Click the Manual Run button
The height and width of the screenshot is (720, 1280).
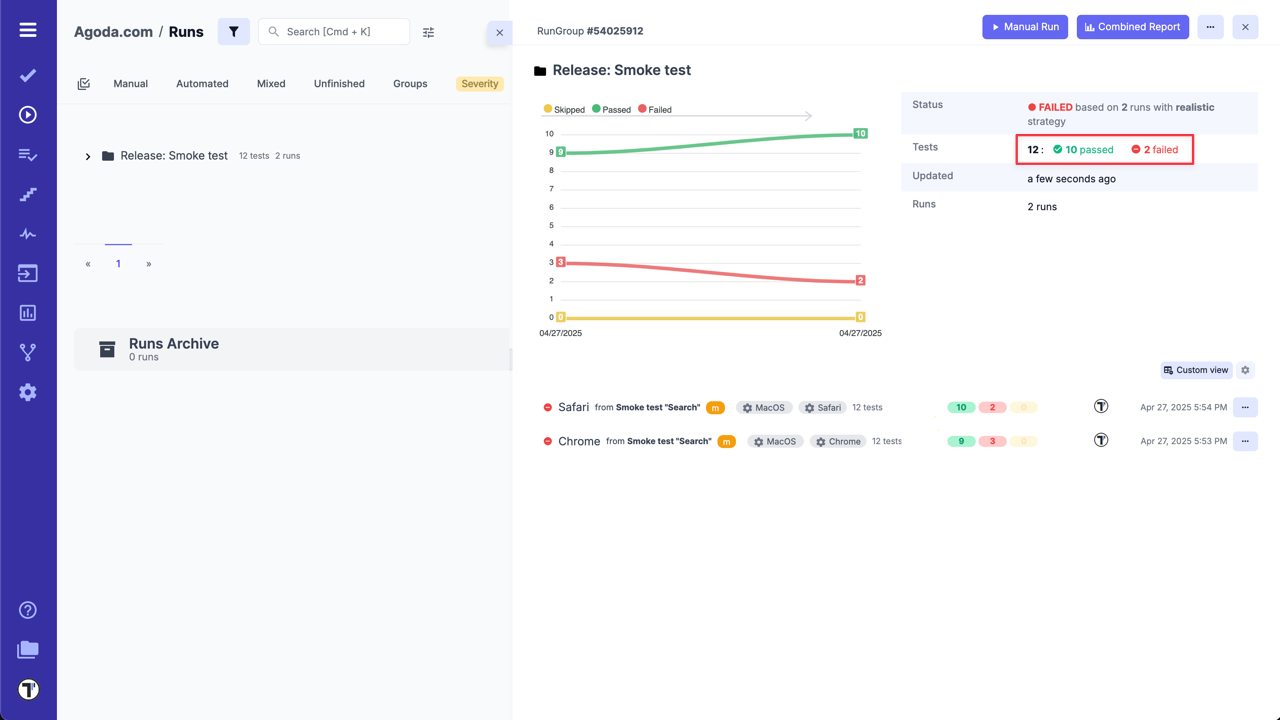(1025, 27)
